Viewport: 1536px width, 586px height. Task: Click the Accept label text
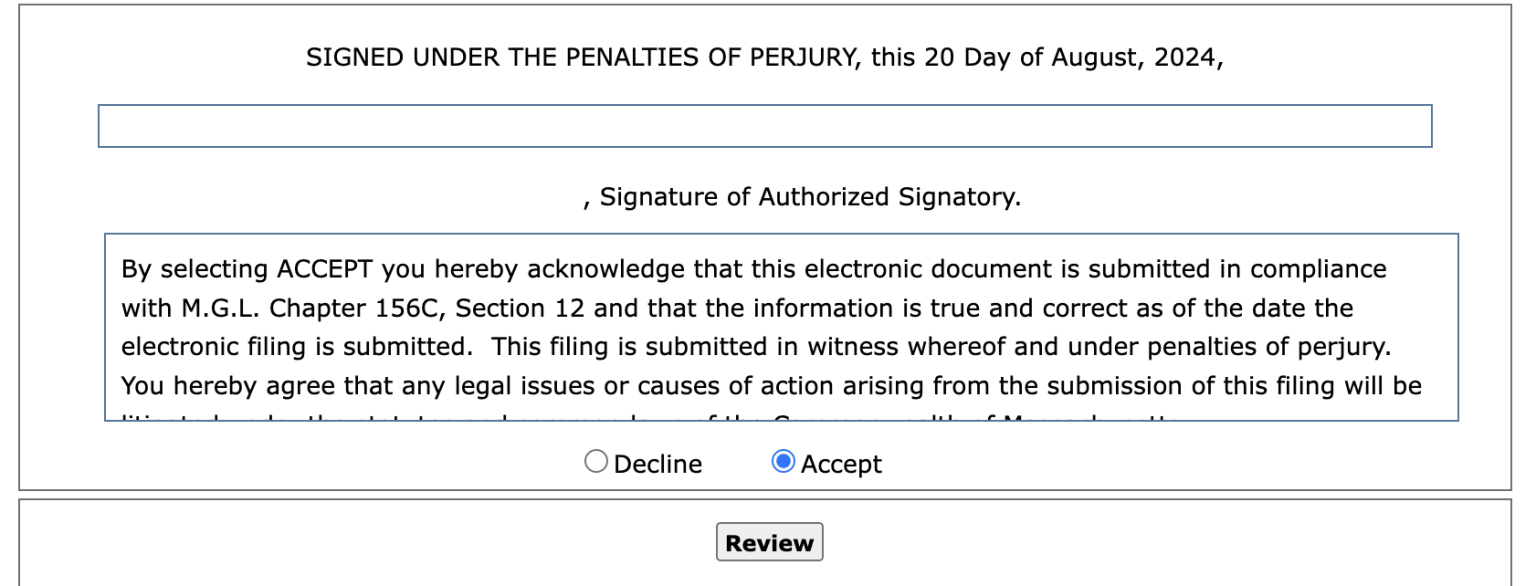pos(843,463)
